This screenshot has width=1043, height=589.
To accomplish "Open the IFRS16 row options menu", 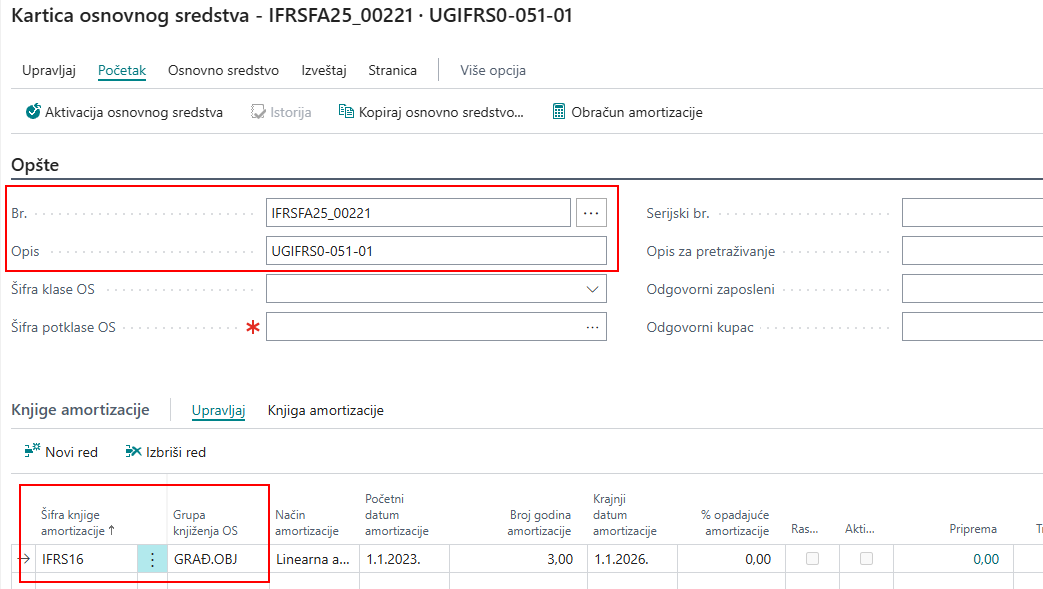I will point(152,559).
